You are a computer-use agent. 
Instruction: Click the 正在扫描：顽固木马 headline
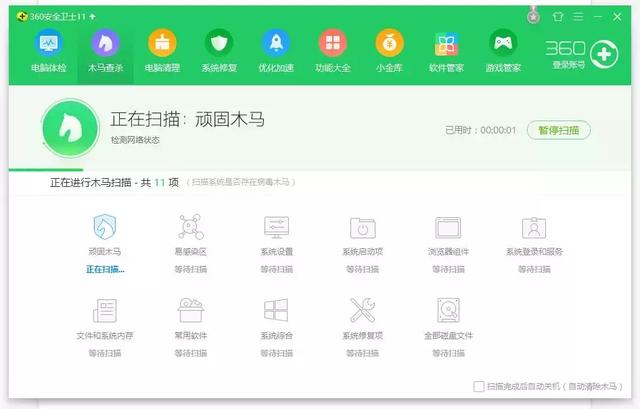187,119
